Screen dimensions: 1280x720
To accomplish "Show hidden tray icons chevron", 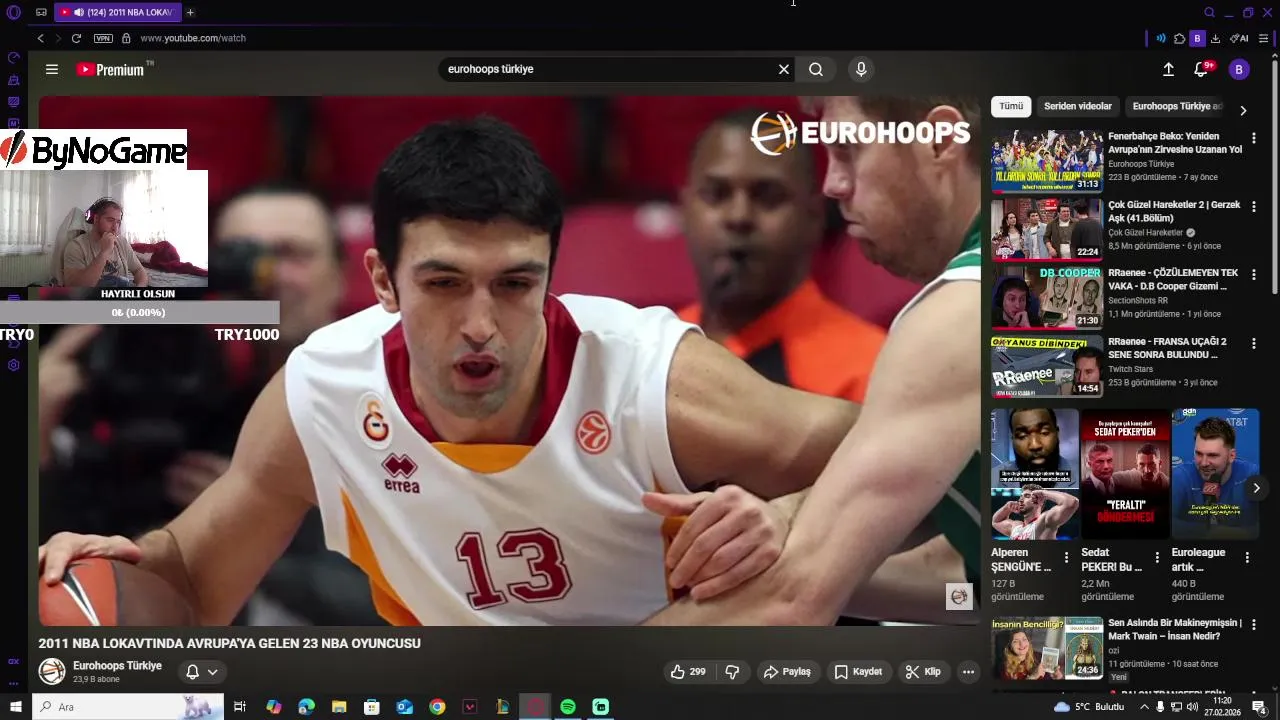I will click(x=1145, y=707).
